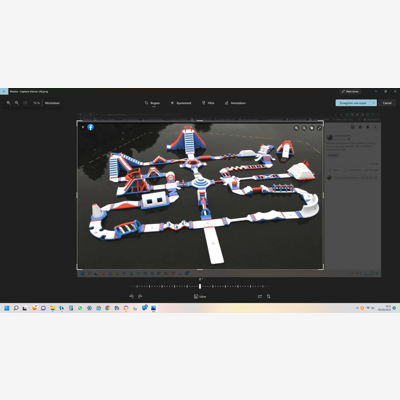400x400 pixels.
Task: Open the Libre aspect ratio dropdown
Action: click(200, 296)
